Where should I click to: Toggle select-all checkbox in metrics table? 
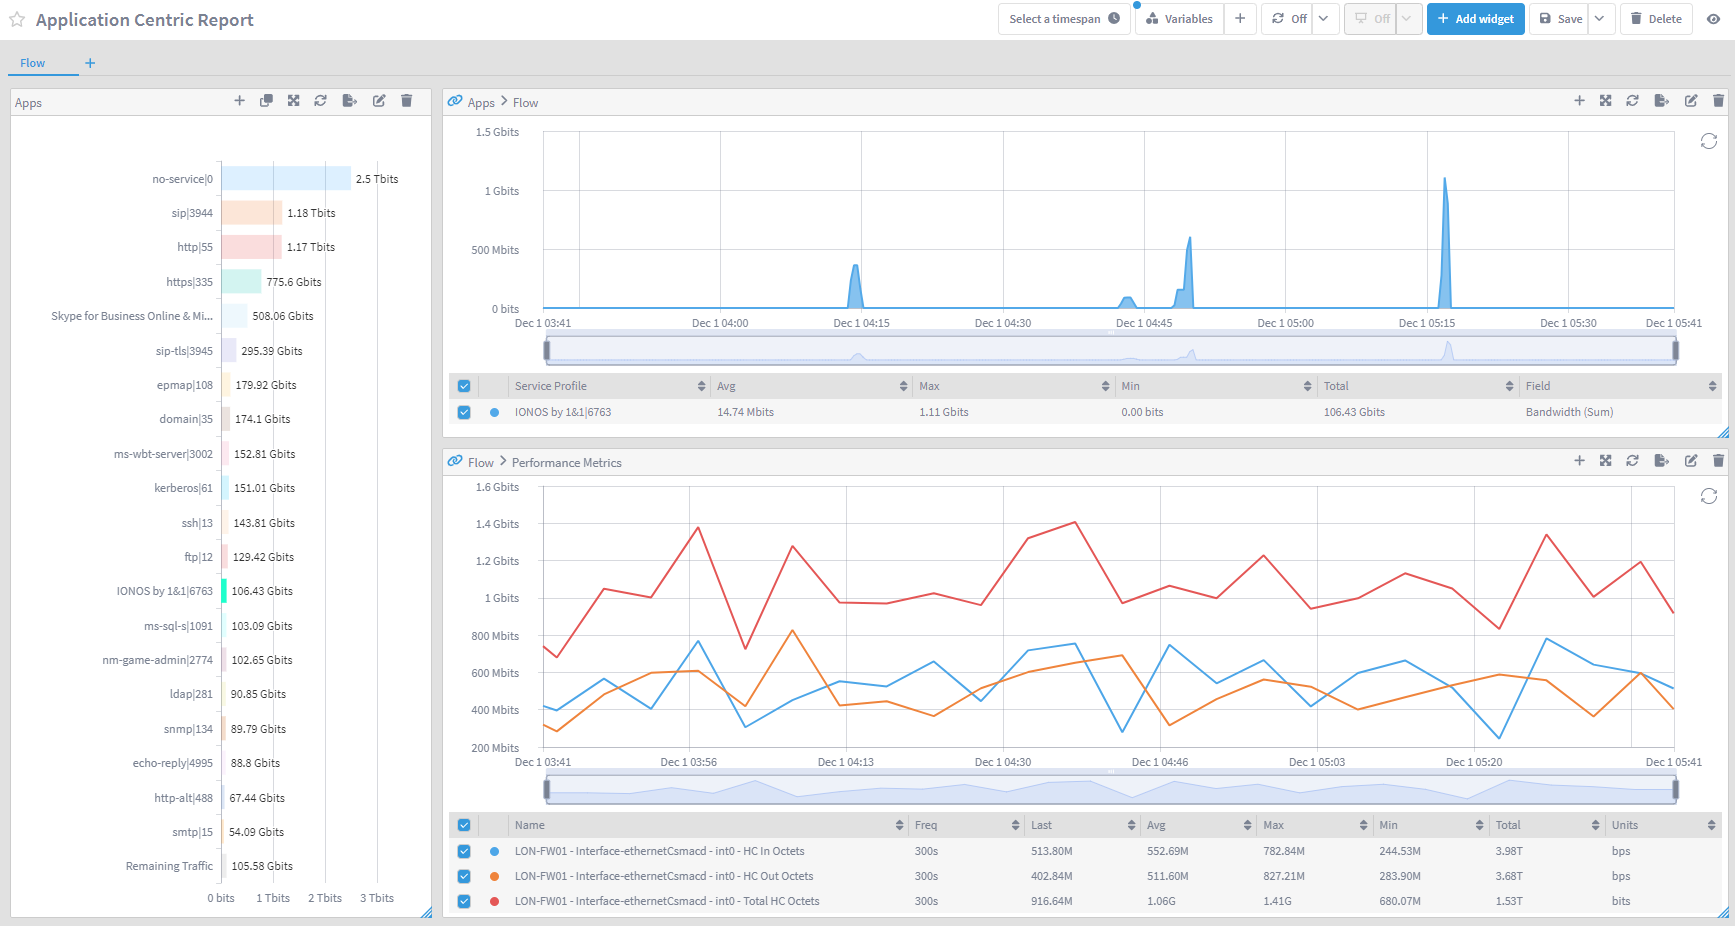(x=464, y=825)
